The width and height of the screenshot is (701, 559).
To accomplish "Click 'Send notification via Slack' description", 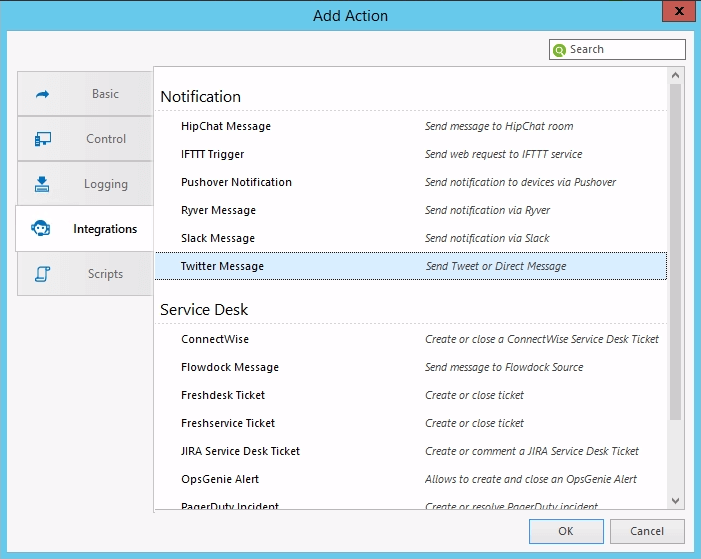I will tap(487, 238).
